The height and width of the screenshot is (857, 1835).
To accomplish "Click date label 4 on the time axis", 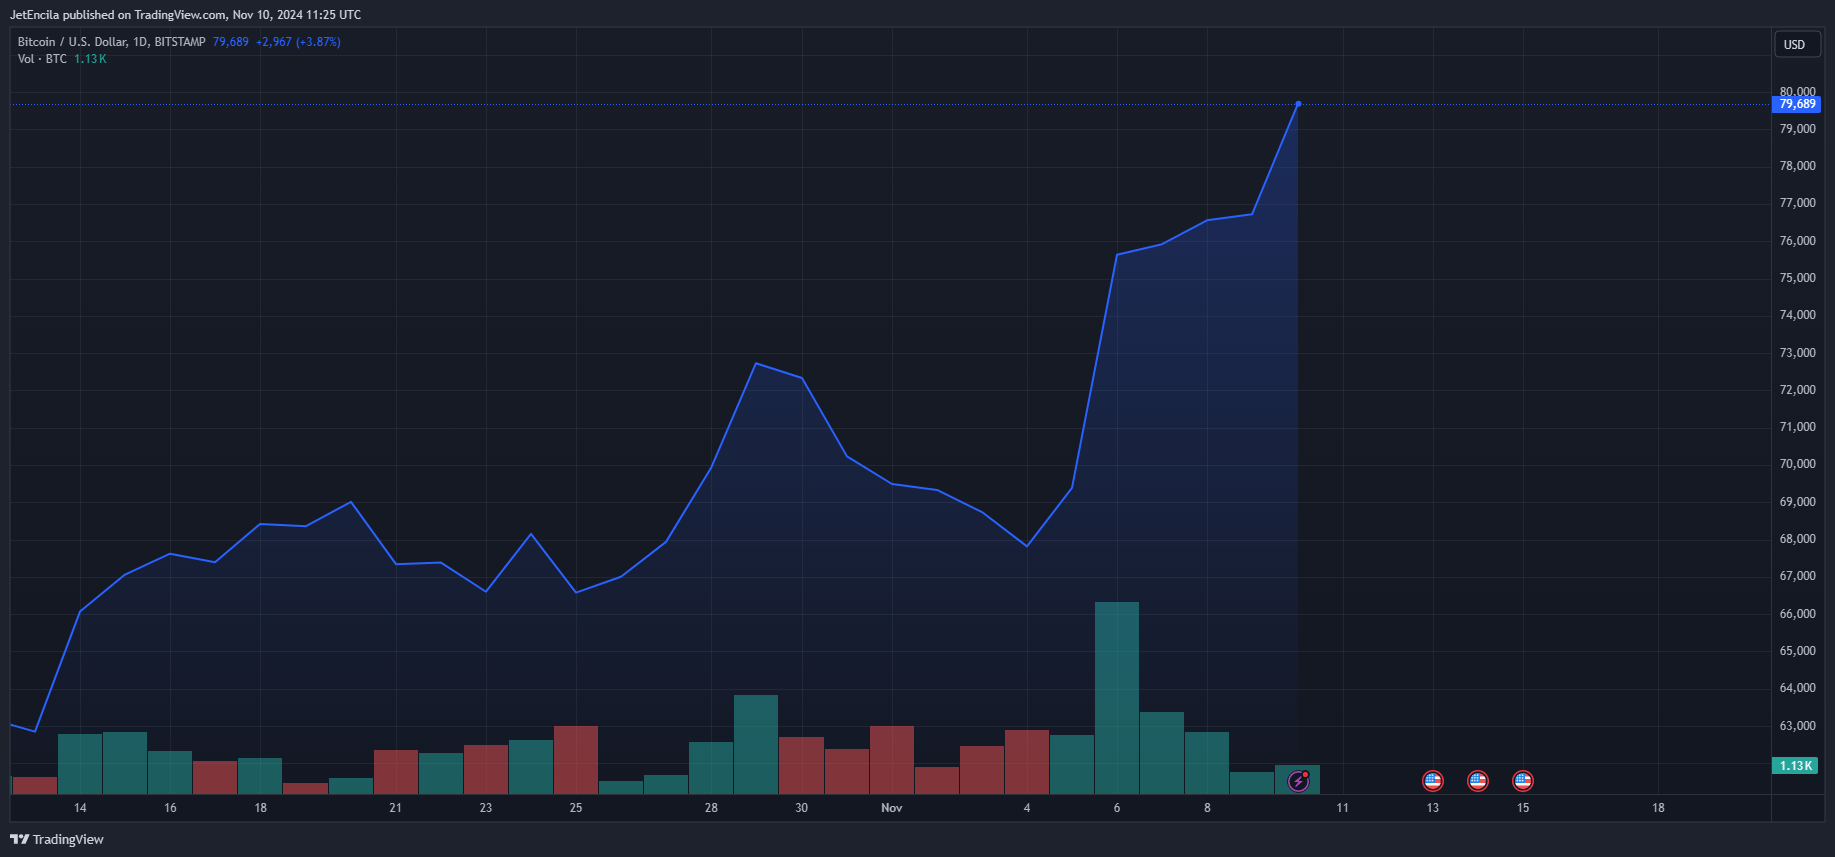I will pos(1027,808).
